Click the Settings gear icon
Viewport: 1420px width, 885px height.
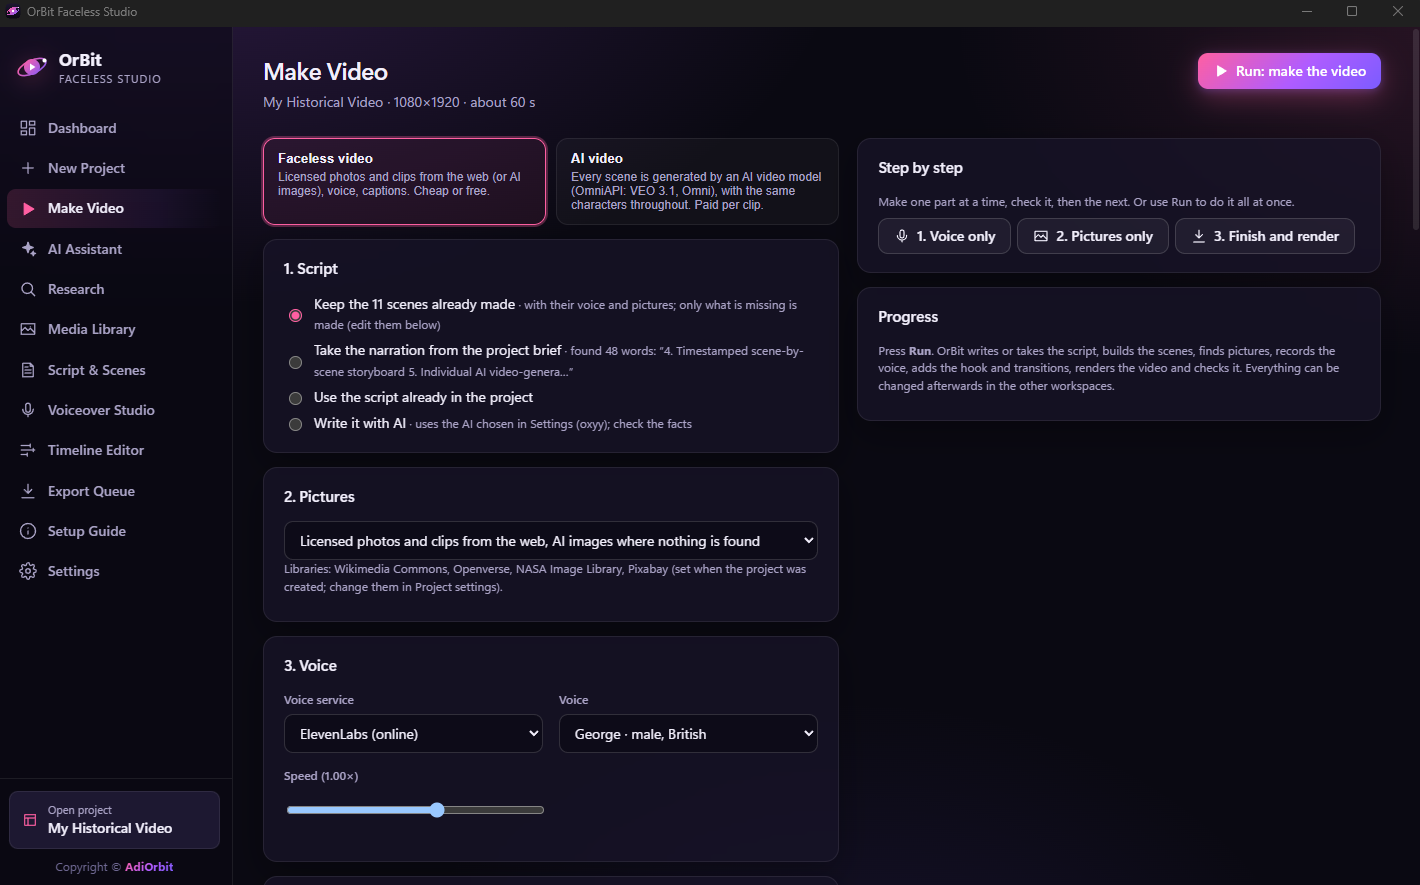(28, 571)
